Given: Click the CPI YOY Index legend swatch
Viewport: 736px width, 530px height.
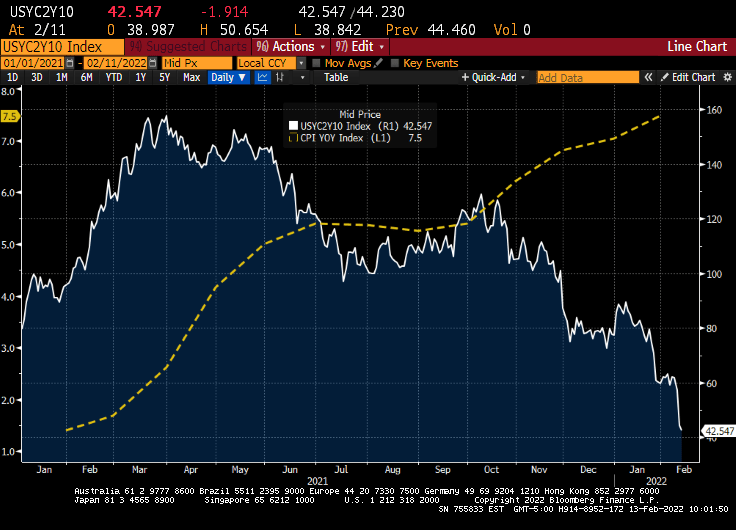Looking at the screenshot, I should click(293, 138).
